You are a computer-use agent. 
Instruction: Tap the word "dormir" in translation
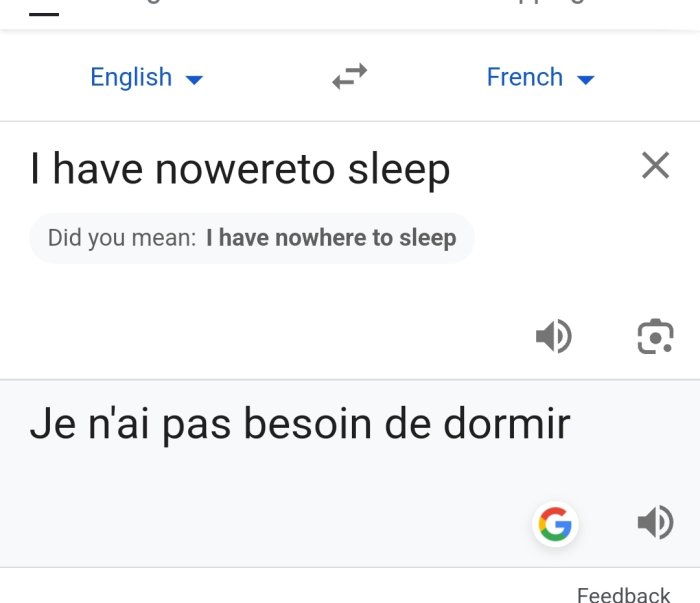[507, 422]
